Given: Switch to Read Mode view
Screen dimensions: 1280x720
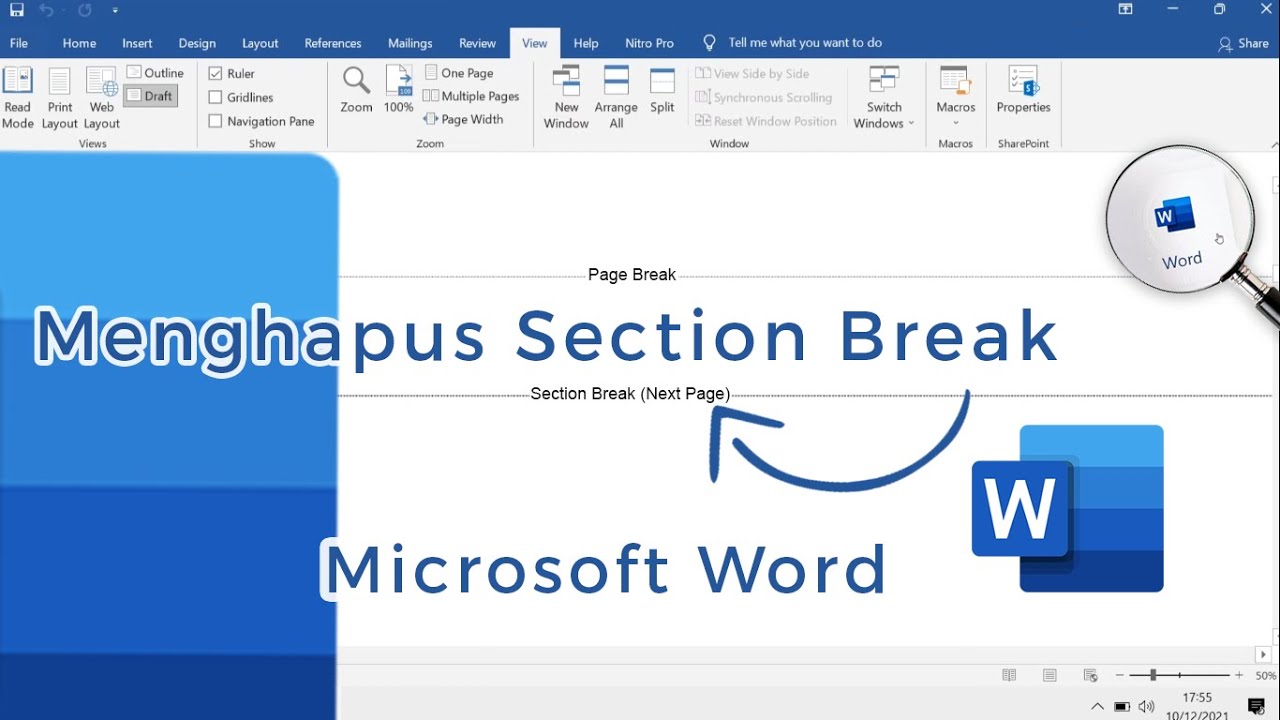Looking at the screenshot, I should pyautogui.click(x=18, y=98).
